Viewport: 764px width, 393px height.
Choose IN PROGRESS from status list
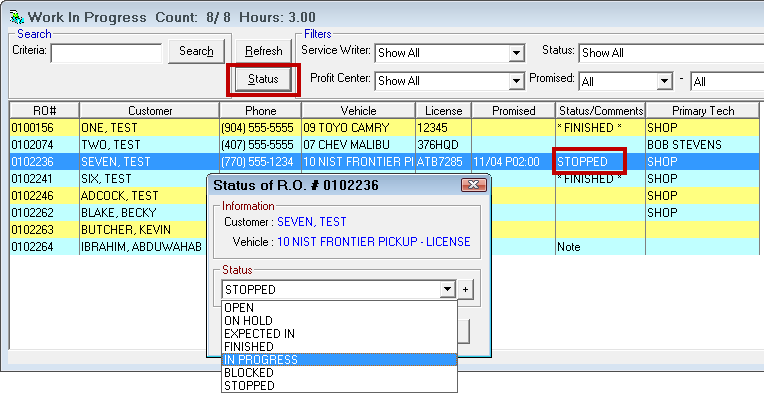[x=340, y=360]
